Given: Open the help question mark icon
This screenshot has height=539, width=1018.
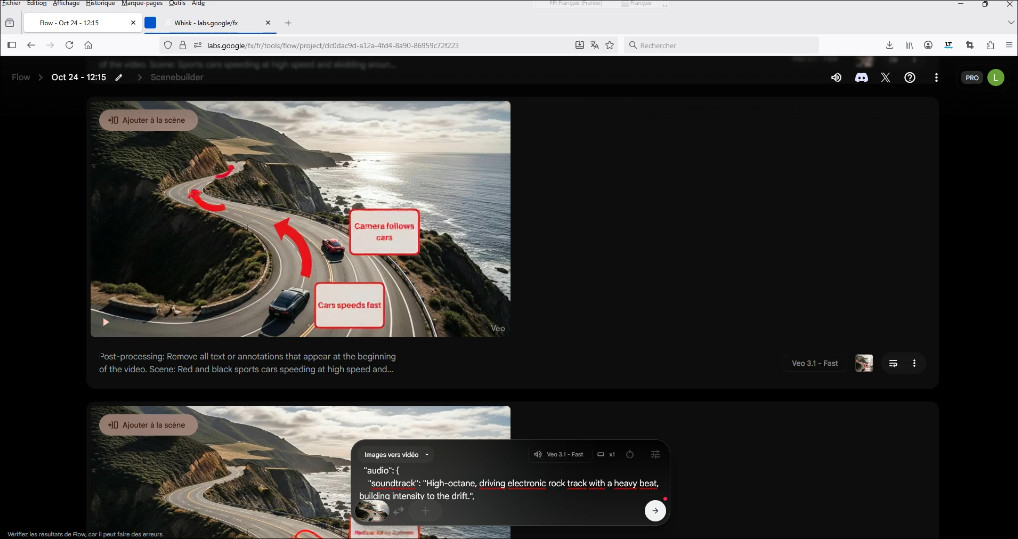Looking at the screenshot, I should click(909, 78).
